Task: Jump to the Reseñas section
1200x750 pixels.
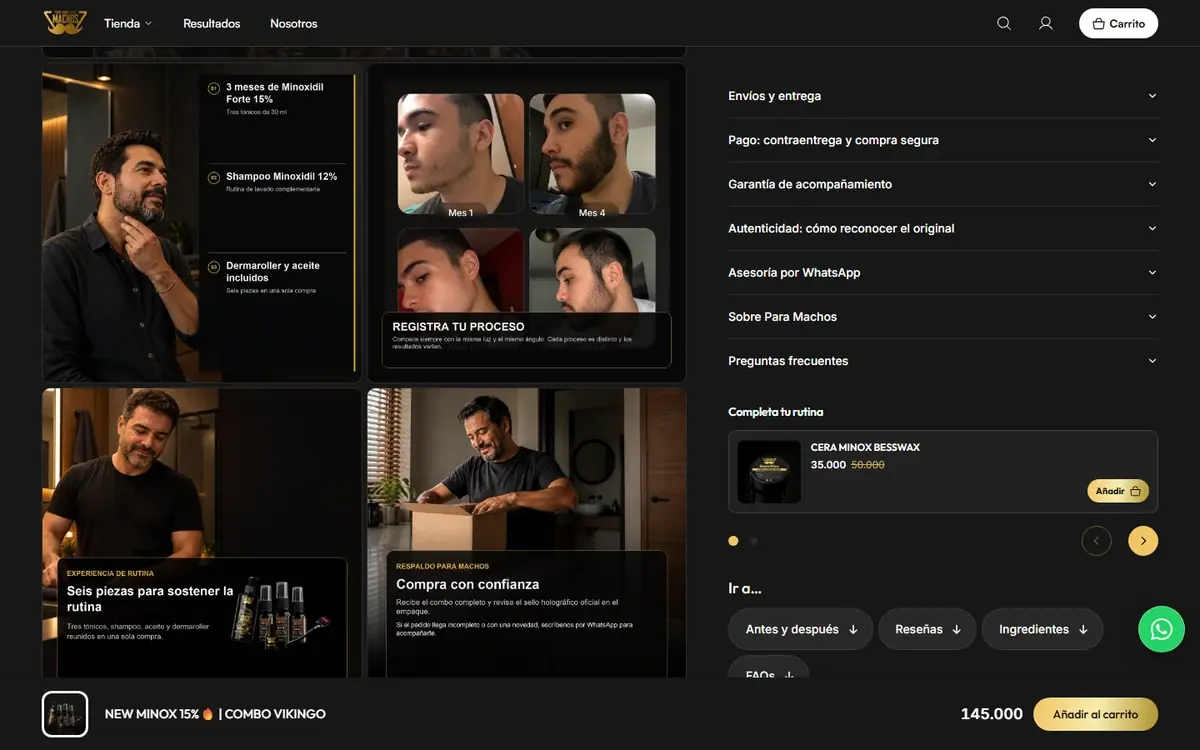Action: click(928, 629)
